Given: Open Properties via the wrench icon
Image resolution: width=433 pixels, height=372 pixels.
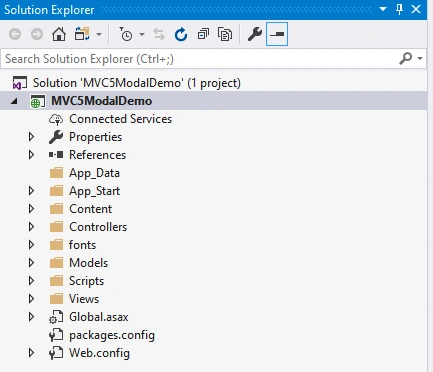Looking at the screenshot, I should coord(255,34).
